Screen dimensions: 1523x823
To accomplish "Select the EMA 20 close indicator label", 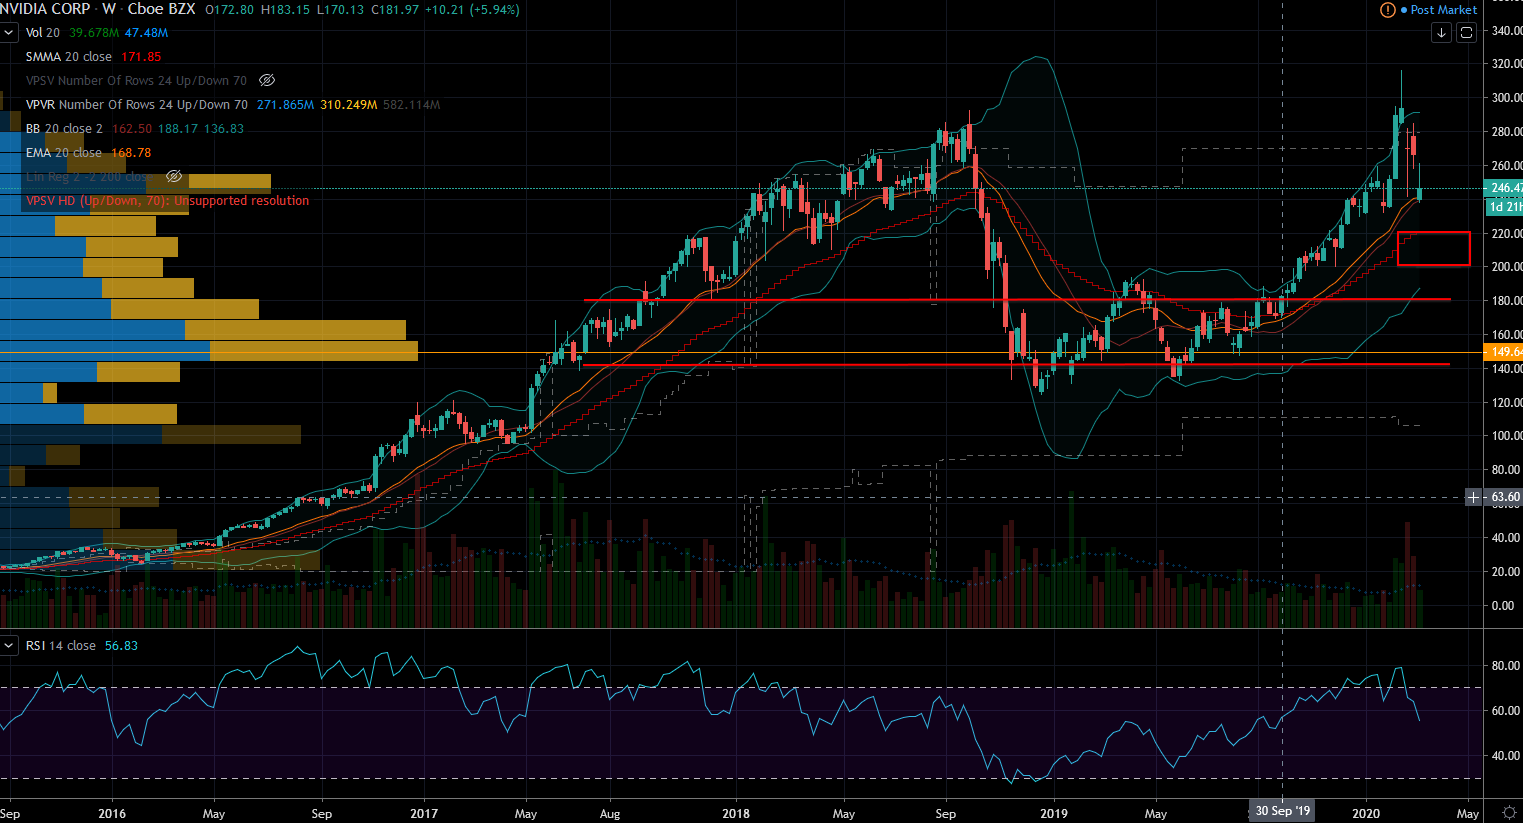I will (x=64, y=153).
